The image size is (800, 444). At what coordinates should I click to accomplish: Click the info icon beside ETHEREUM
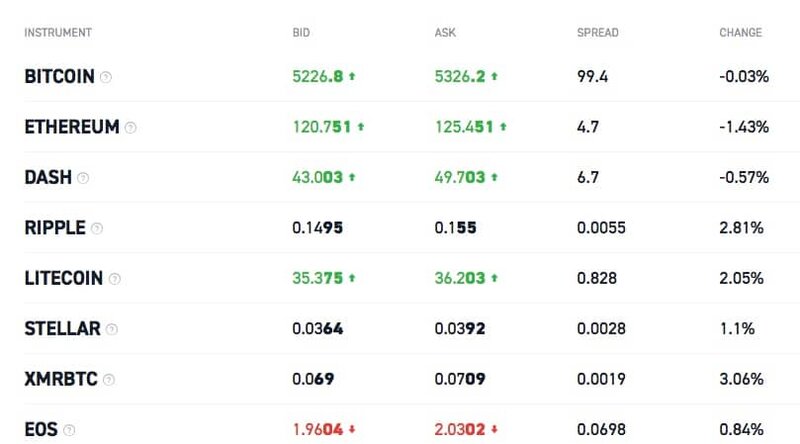pos(130,128)
